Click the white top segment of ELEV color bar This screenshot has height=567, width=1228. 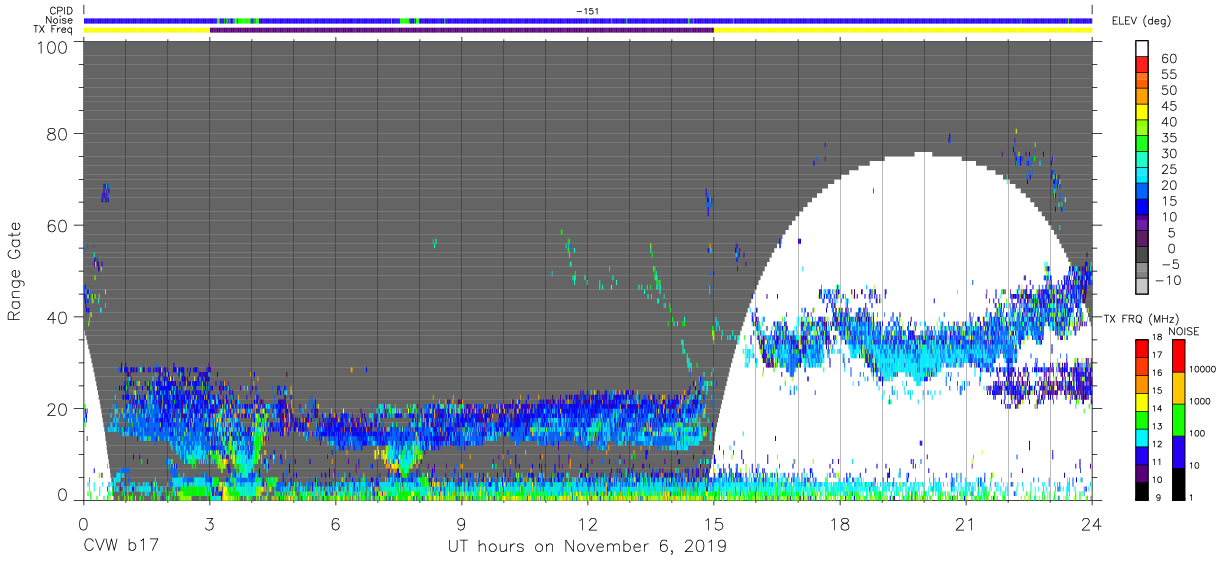[1143, 50]
